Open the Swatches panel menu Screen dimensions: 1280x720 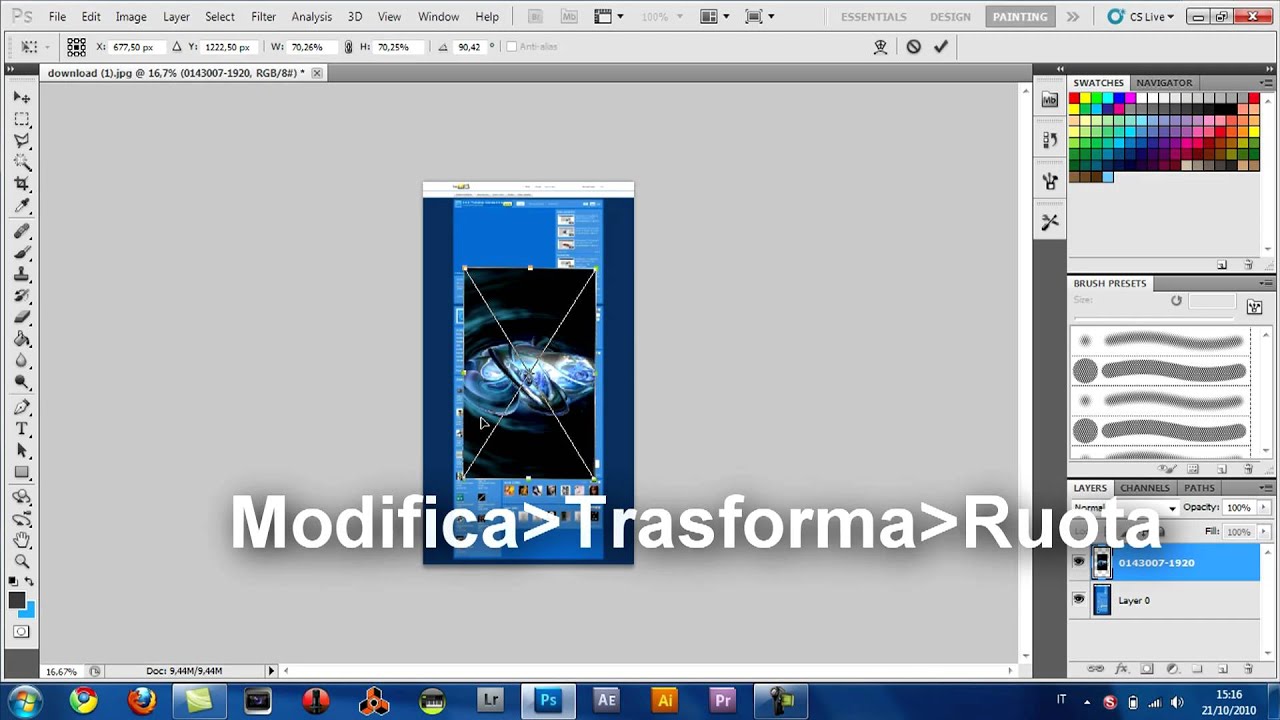1266,83
